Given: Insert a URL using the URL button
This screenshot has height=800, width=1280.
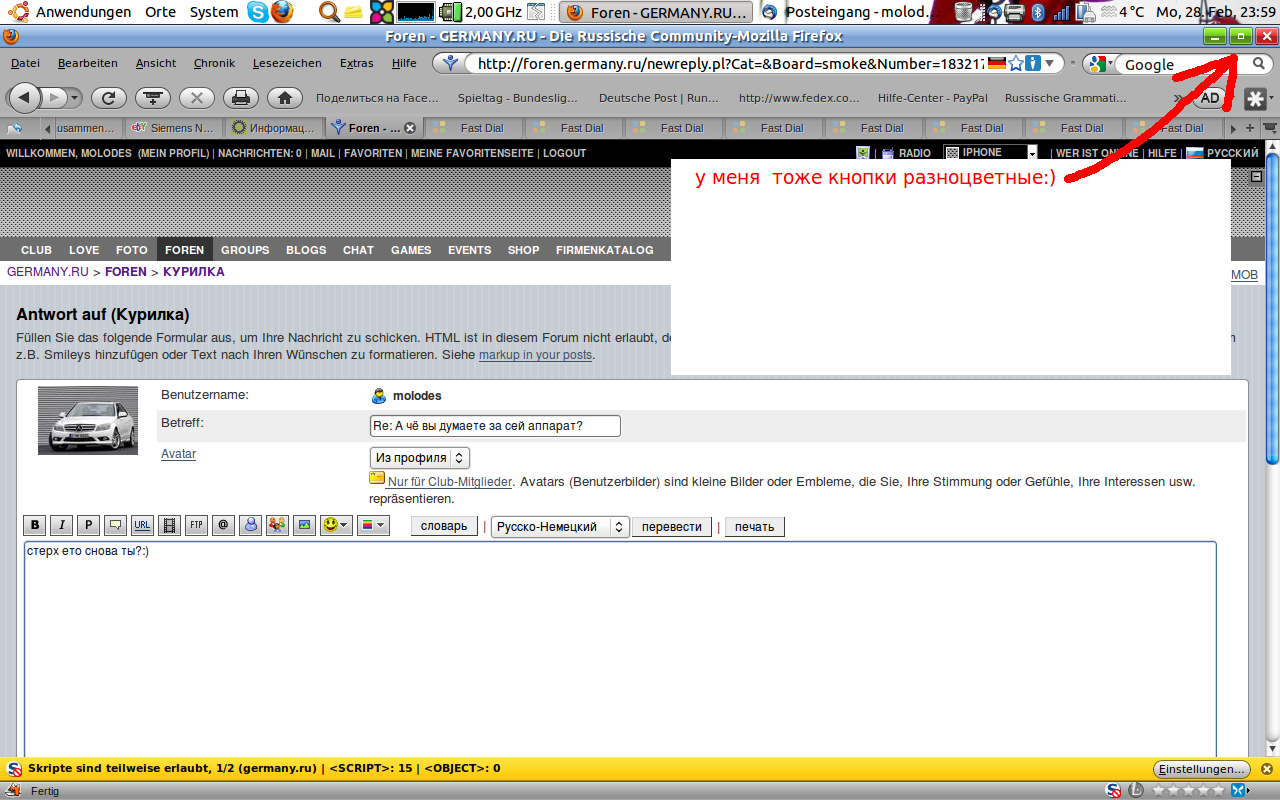Looking at the screenshot, I should click(x=143, y=525).
